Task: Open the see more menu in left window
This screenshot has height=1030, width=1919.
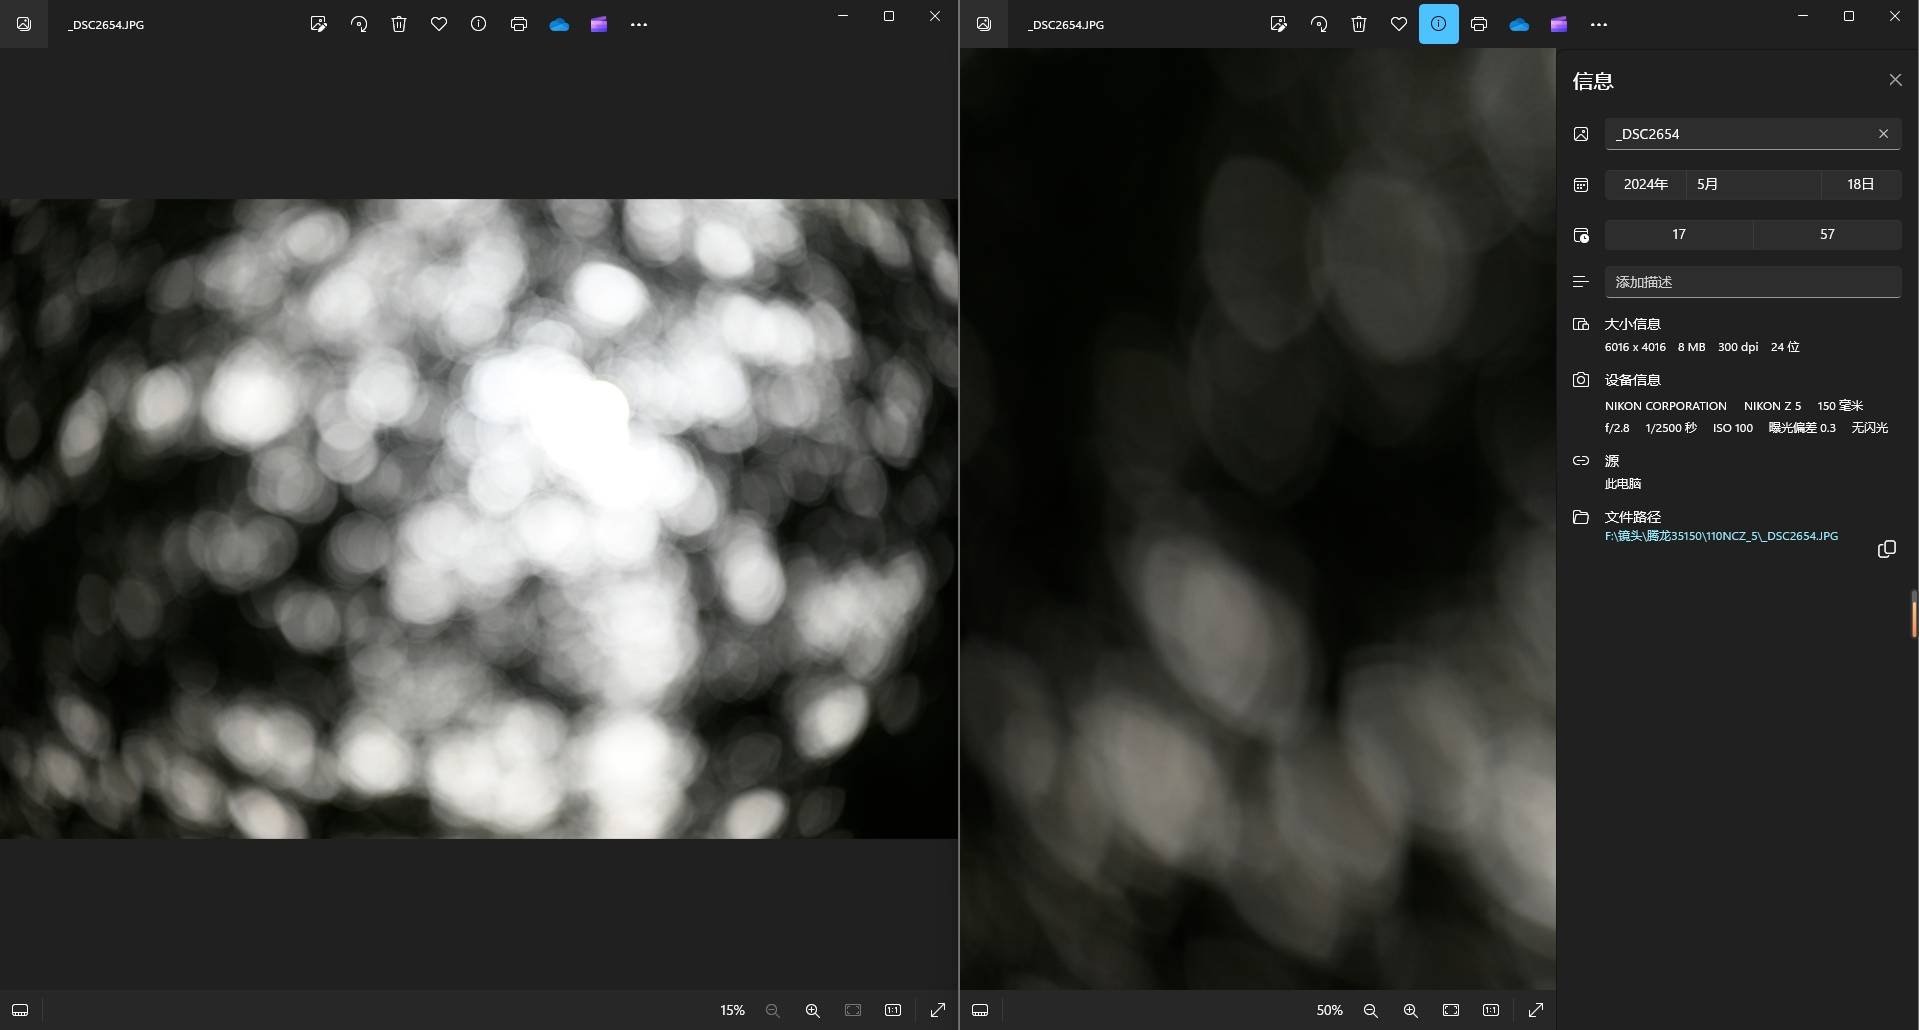Action: 639,24
